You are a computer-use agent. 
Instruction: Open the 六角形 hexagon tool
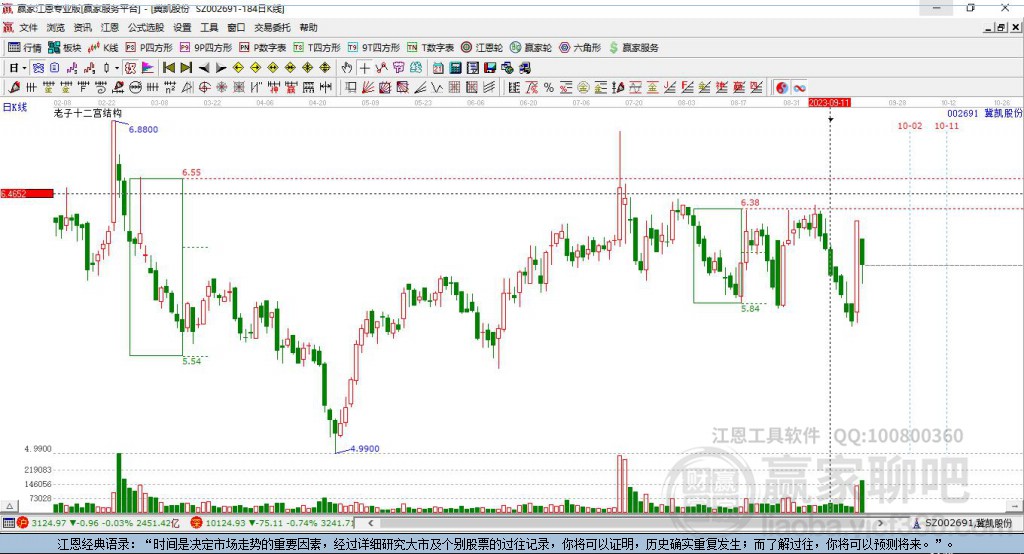(x=580, y=48)
